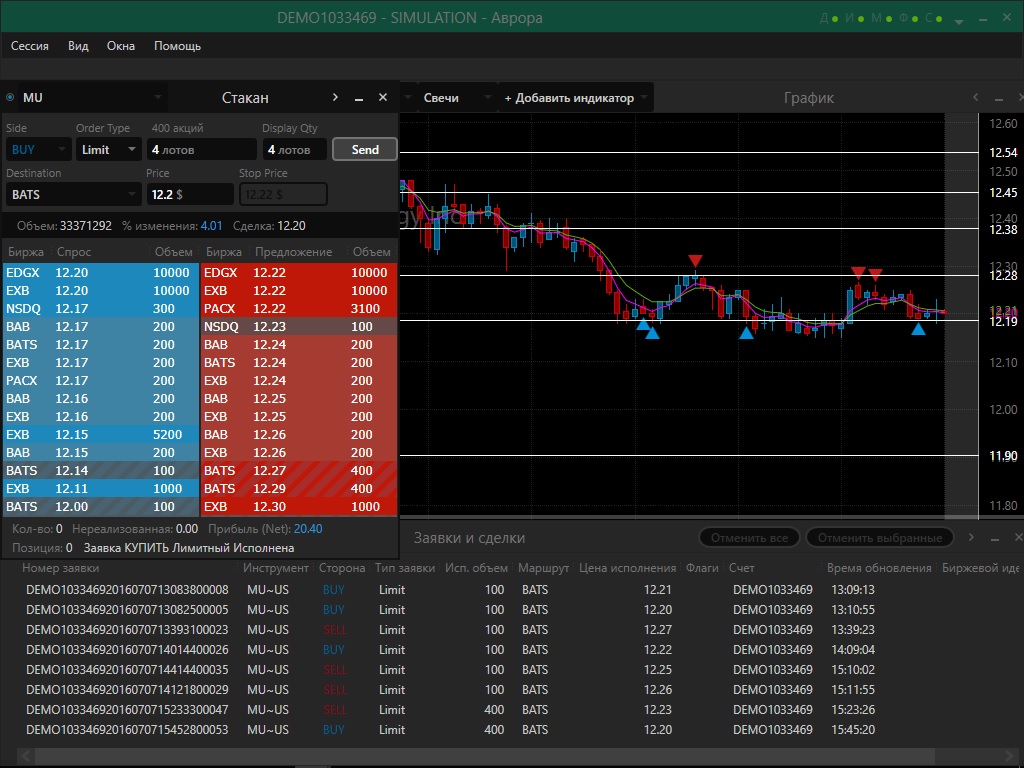This screenshot has width=1024, height=768.
Task: Click the Д connection status indicator
Action: (829, 18)
